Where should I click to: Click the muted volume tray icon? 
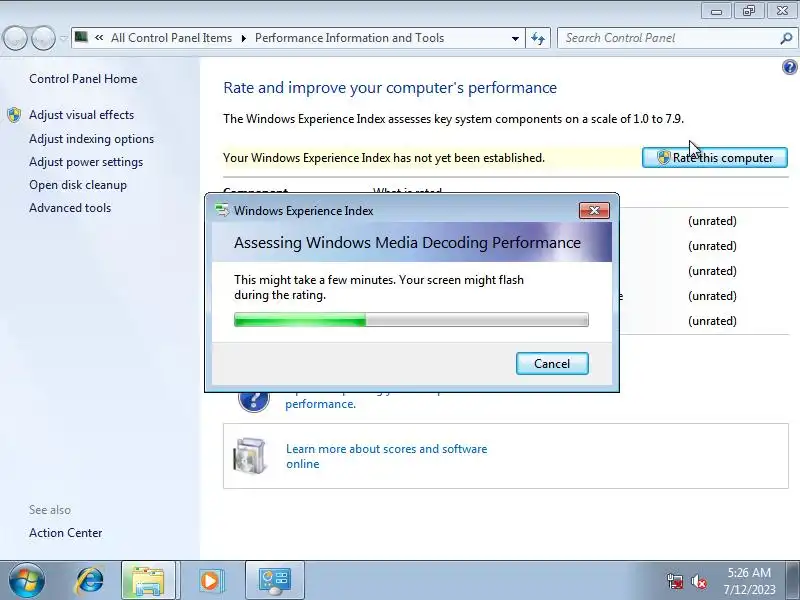click(698, 581)
